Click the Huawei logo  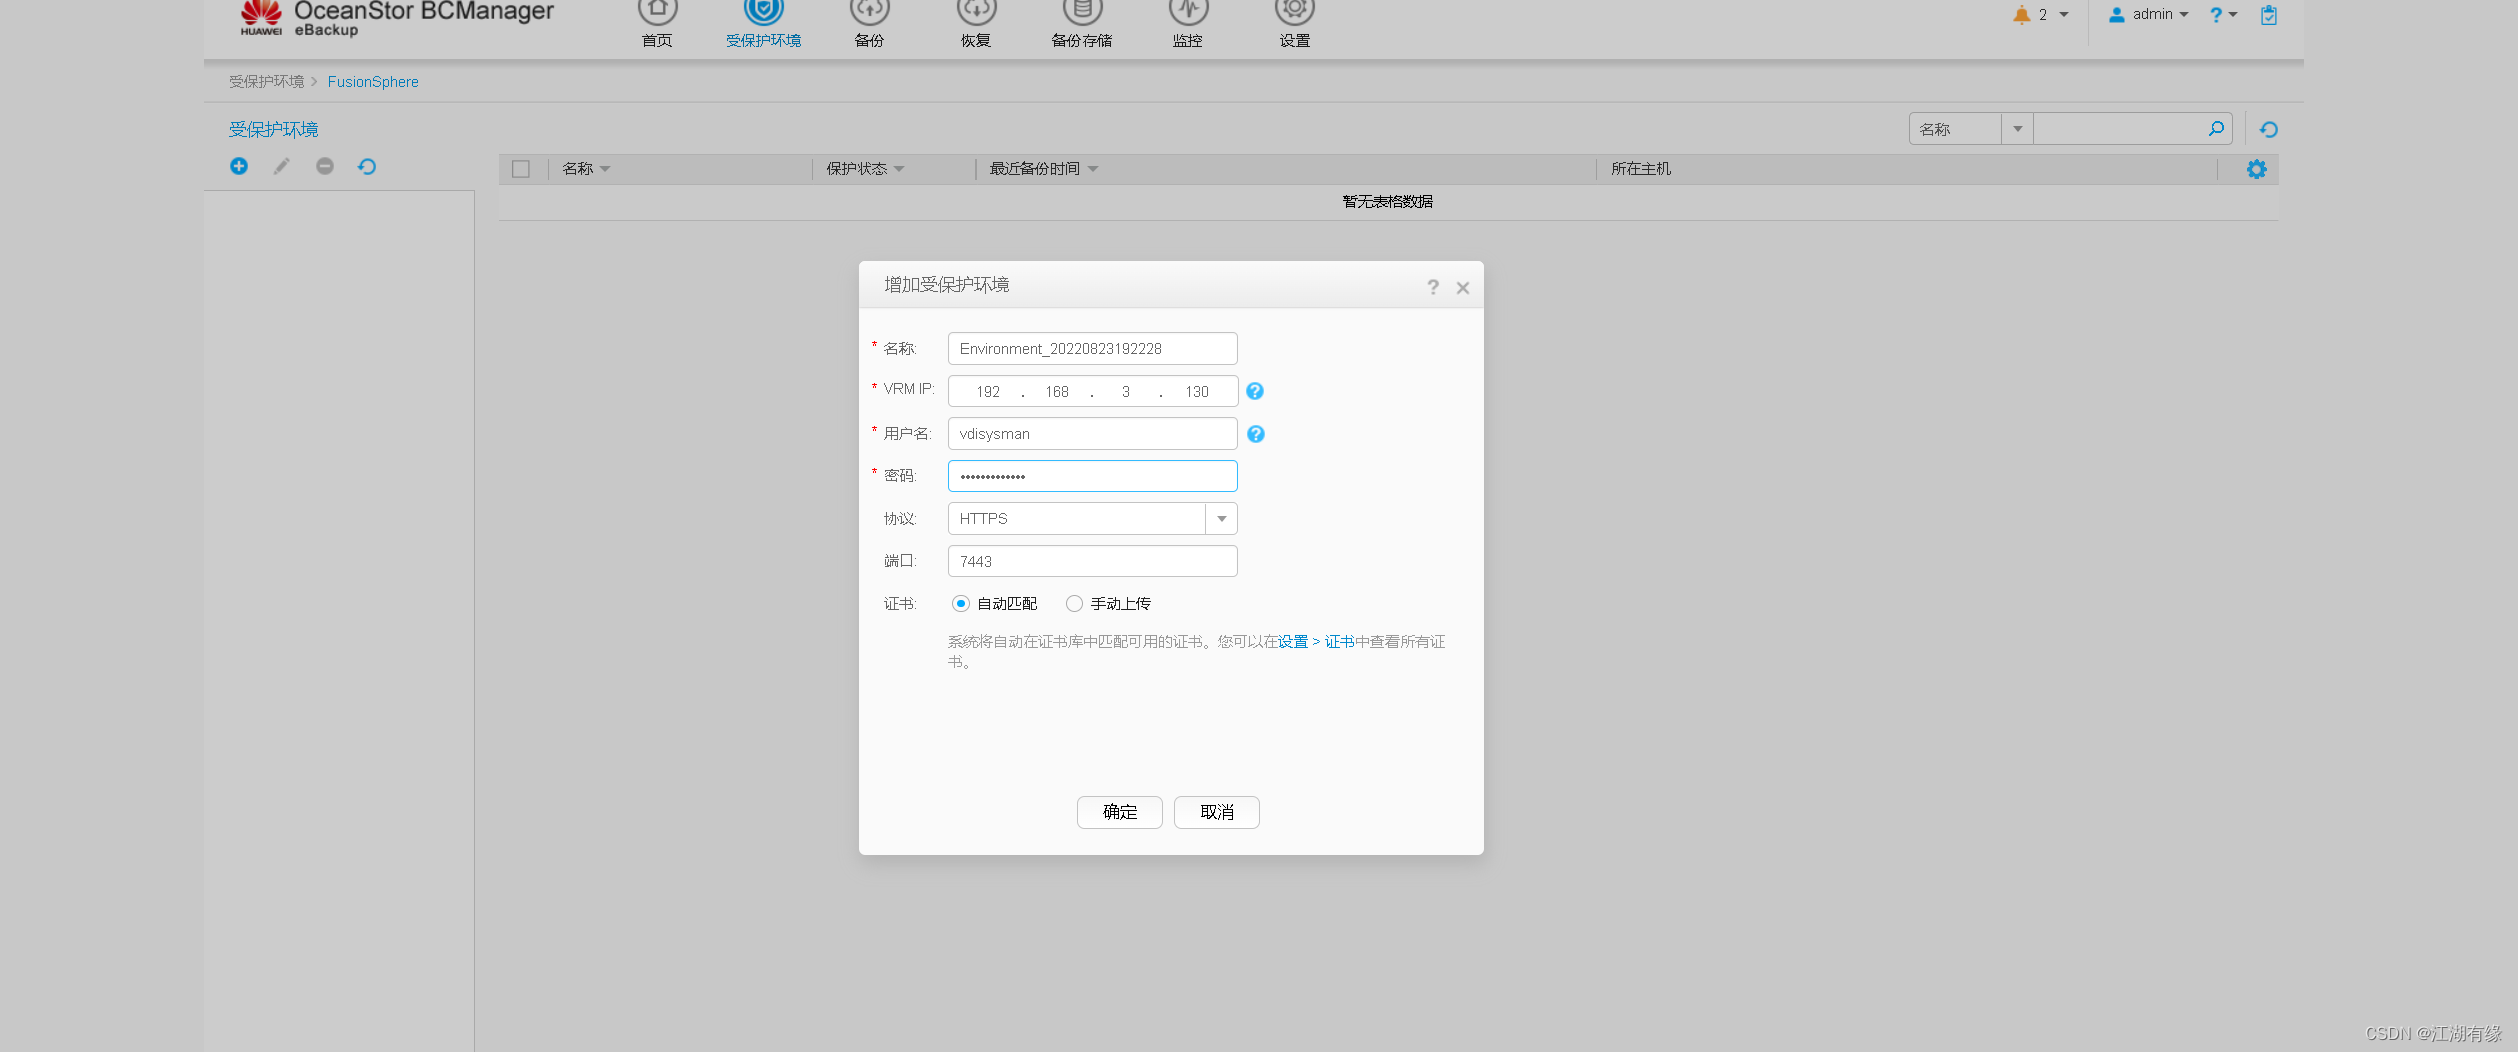point(261,18)
